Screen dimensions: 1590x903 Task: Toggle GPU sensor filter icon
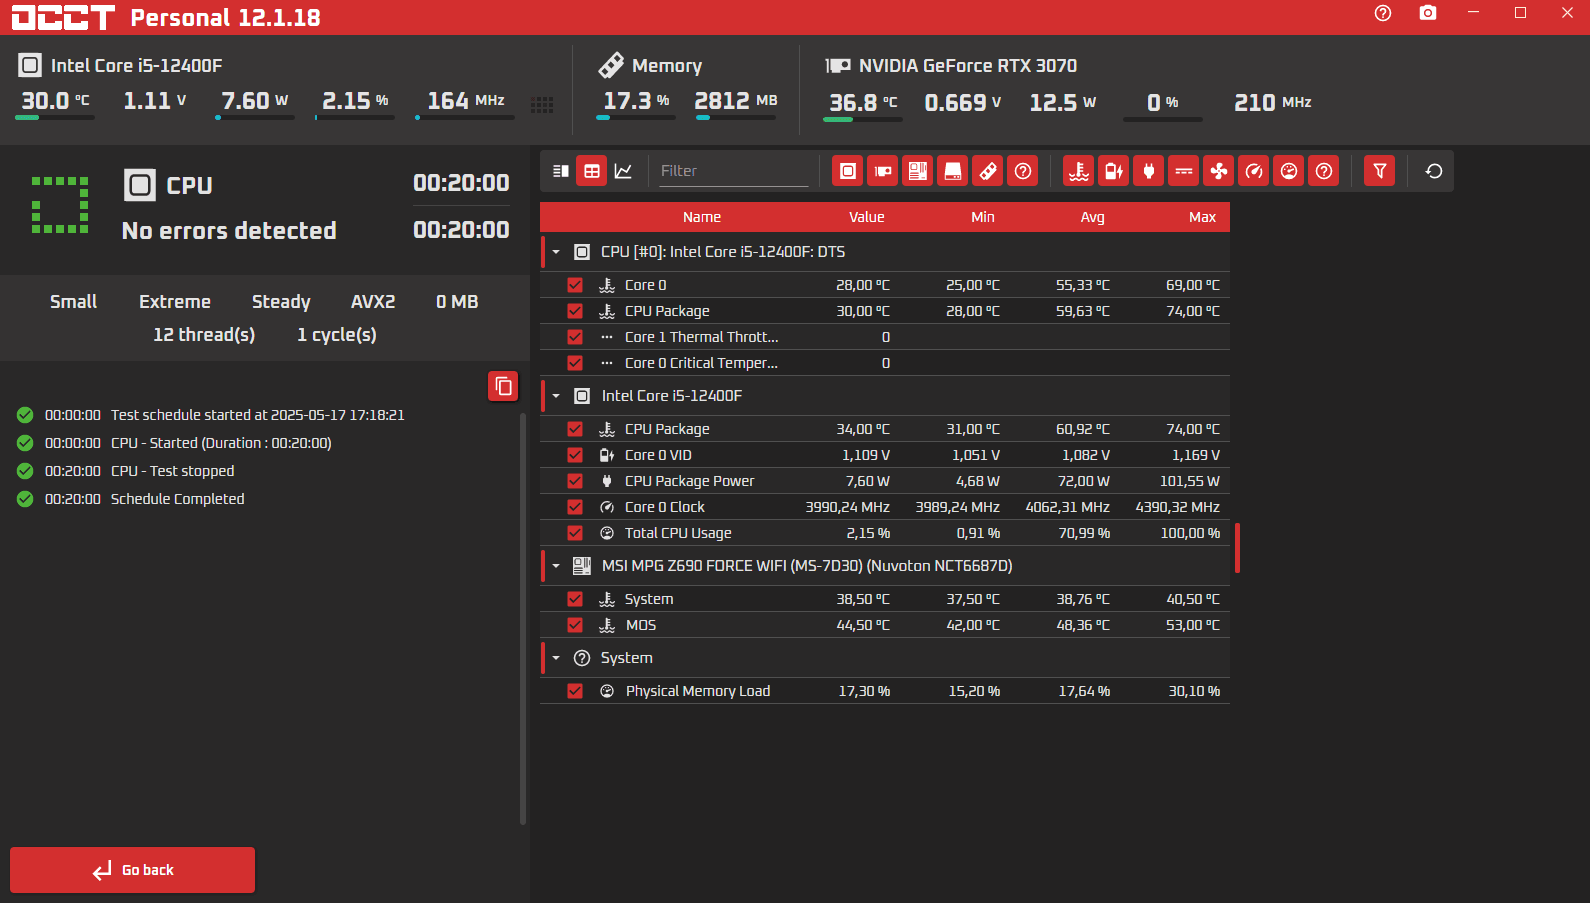(882, 171)
